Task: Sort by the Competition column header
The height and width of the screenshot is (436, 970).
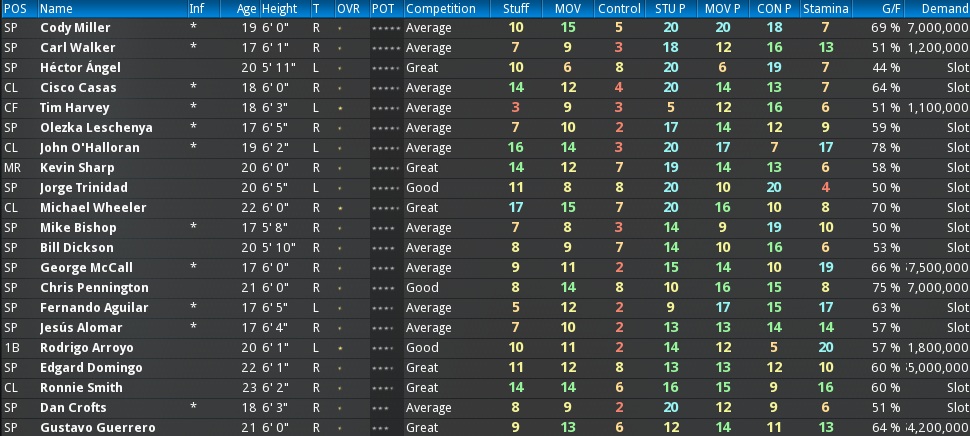Action: 441,8
